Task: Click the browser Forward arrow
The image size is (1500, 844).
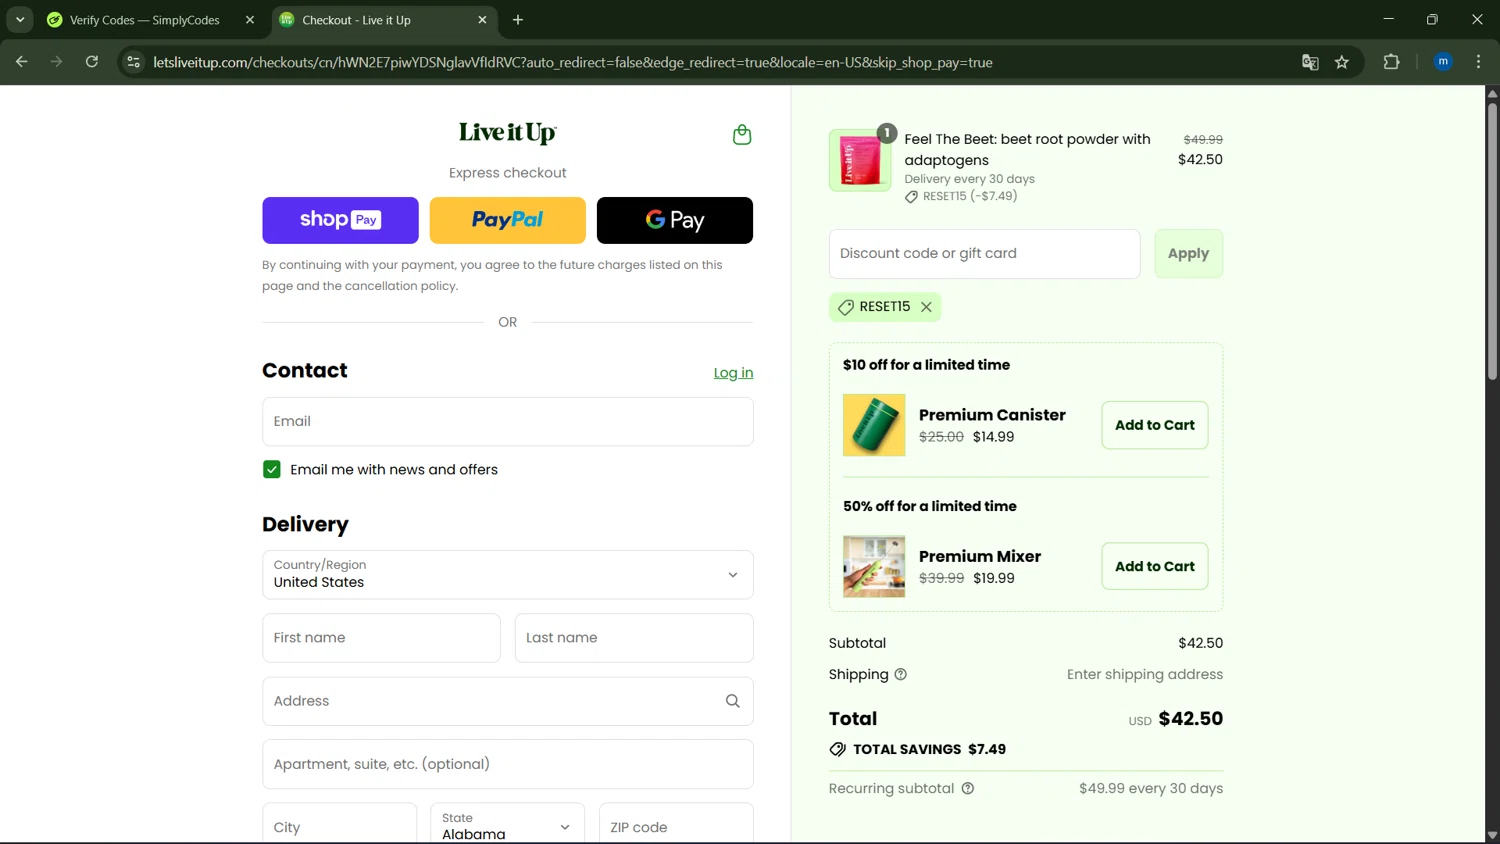Action: [x=56, y=62]
